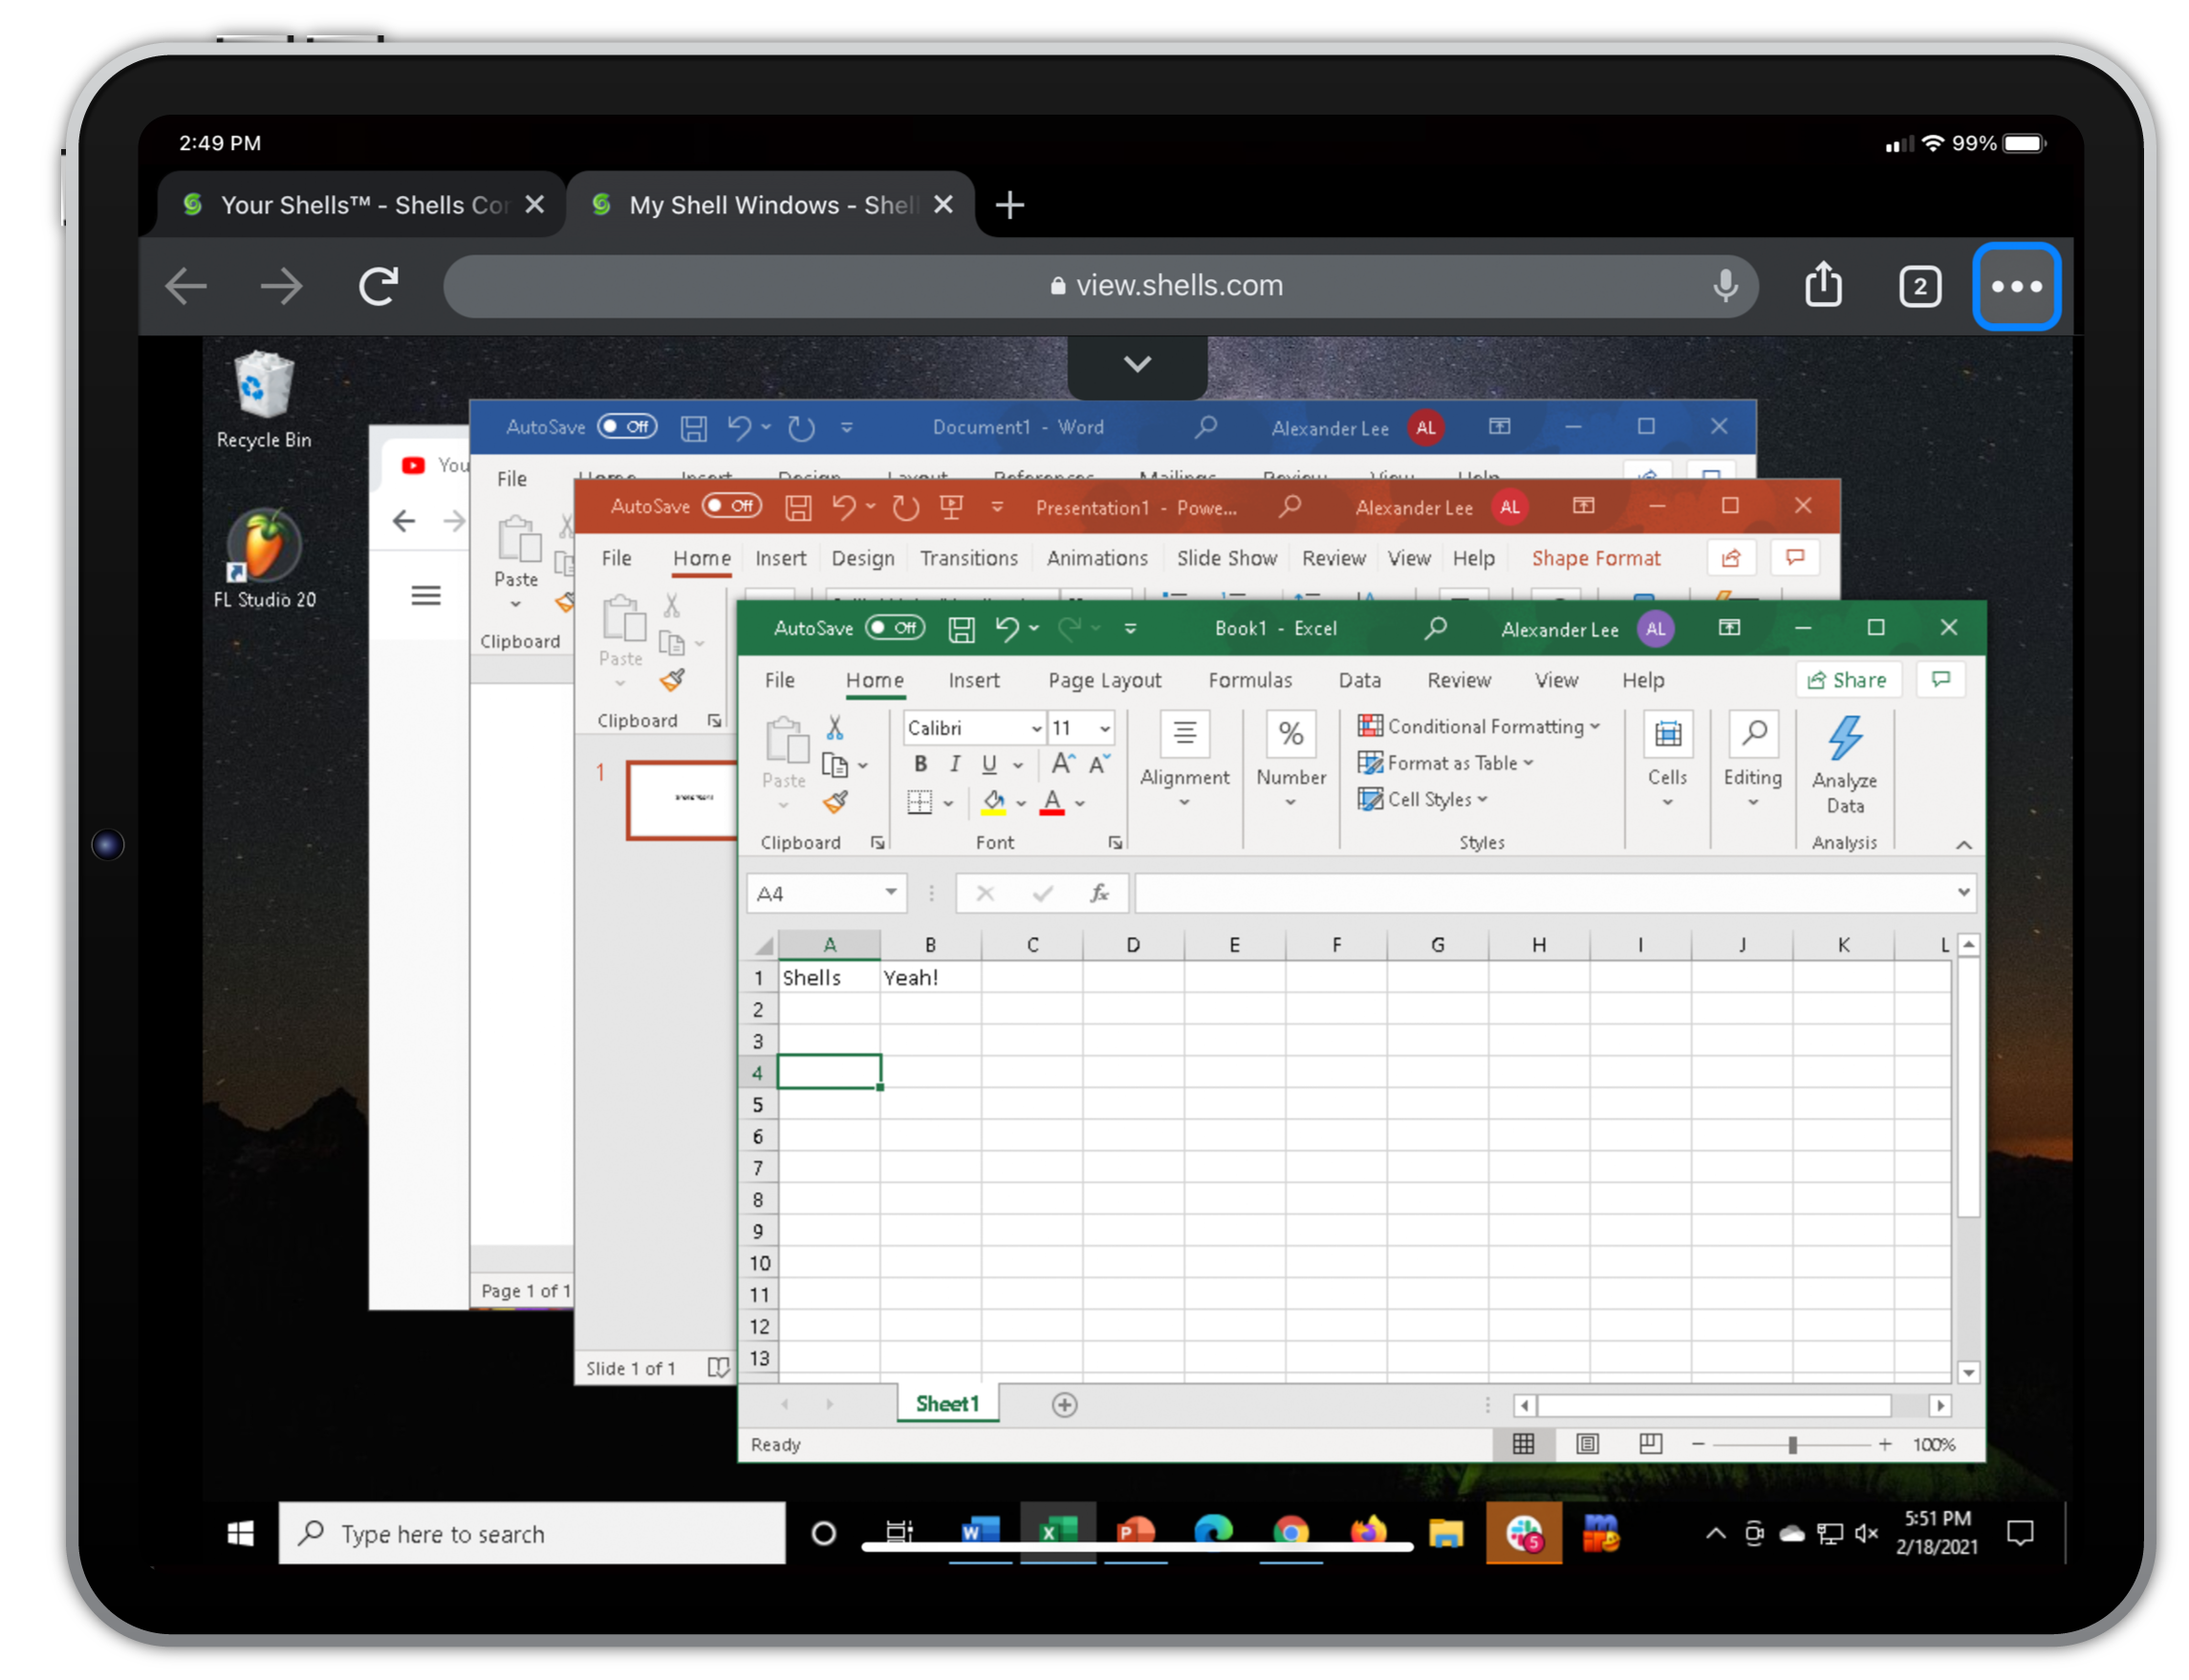Open PowerPoint Transitions tab

pos(968,559)
